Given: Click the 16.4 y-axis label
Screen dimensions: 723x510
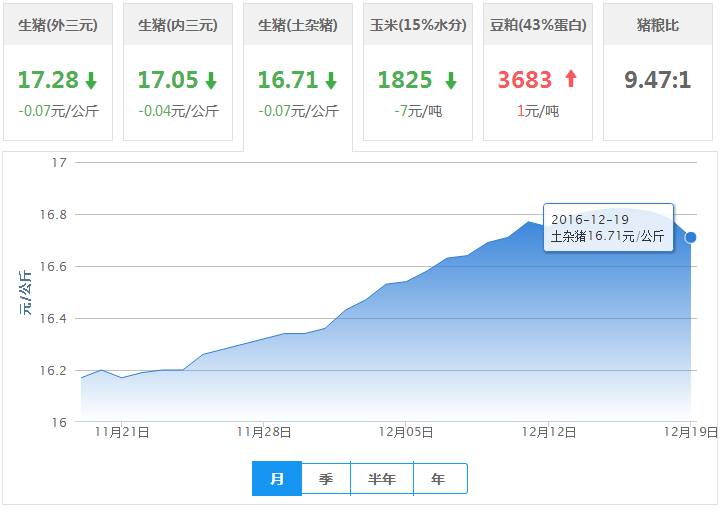Looking at the screenshot, I should 53,319.
